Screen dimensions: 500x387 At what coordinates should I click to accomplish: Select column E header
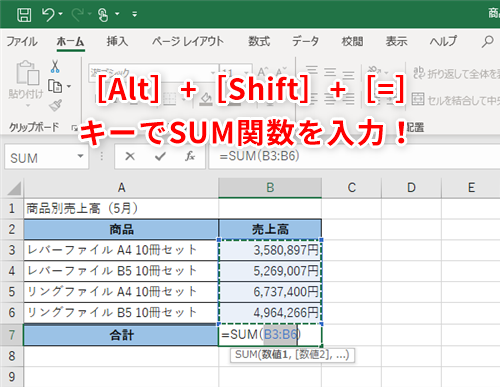click(x=471, y=188)
